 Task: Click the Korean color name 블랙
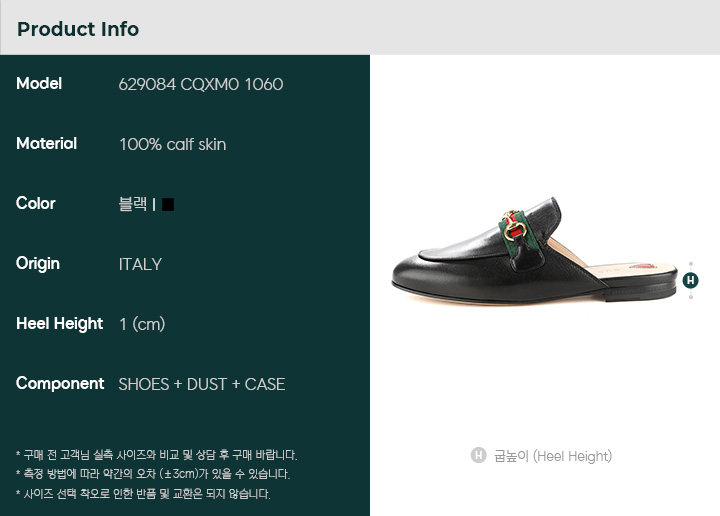[133, 203]
